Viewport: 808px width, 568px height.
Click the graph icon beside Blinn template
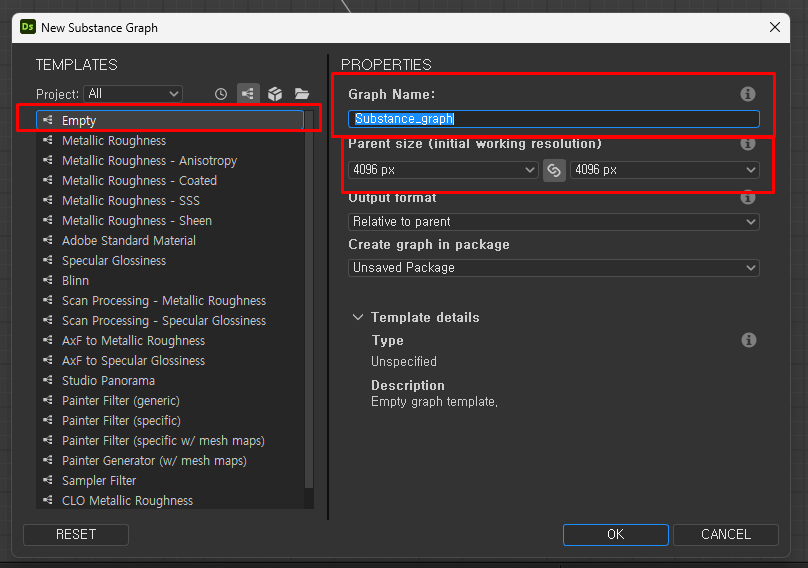pyautogui.click(x=48, y=280)
